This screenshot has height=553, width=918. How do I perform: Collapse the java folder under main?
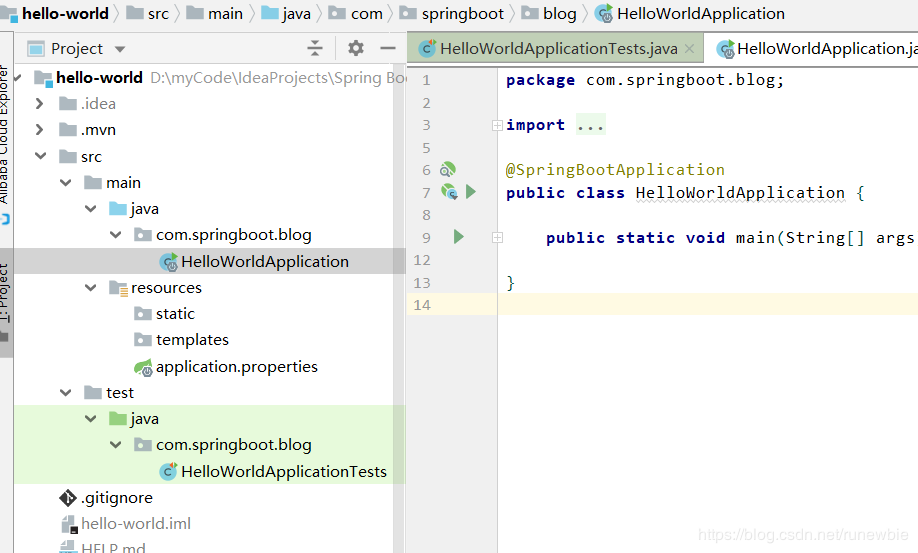91,208
